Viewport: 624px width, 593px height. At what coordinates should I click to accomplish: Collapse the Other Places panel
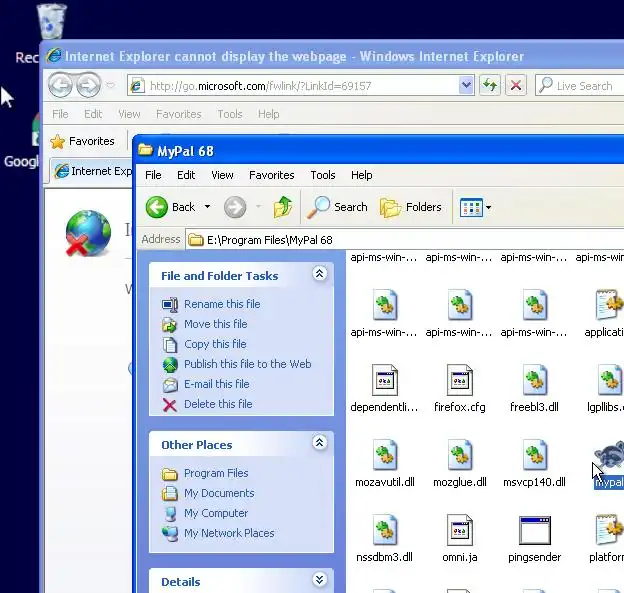[320, 443]
